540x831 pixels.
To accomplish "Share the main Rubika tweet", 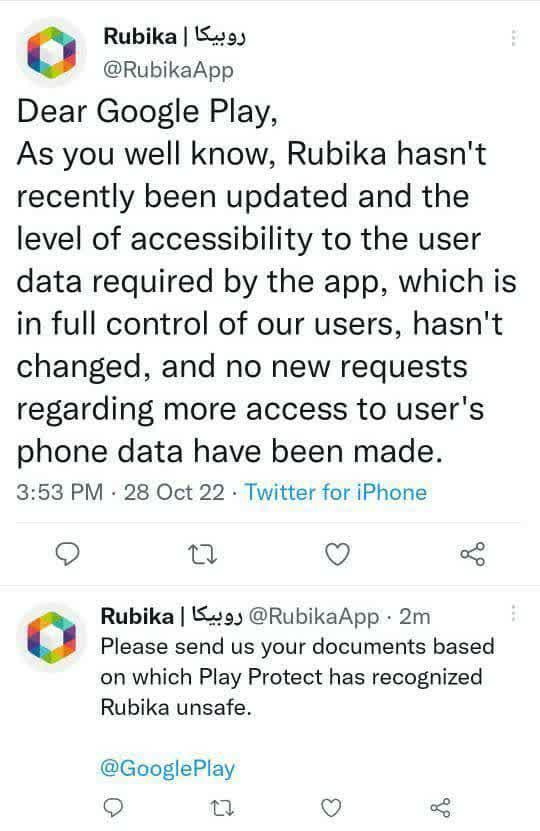I will click(x=473, y=554).
